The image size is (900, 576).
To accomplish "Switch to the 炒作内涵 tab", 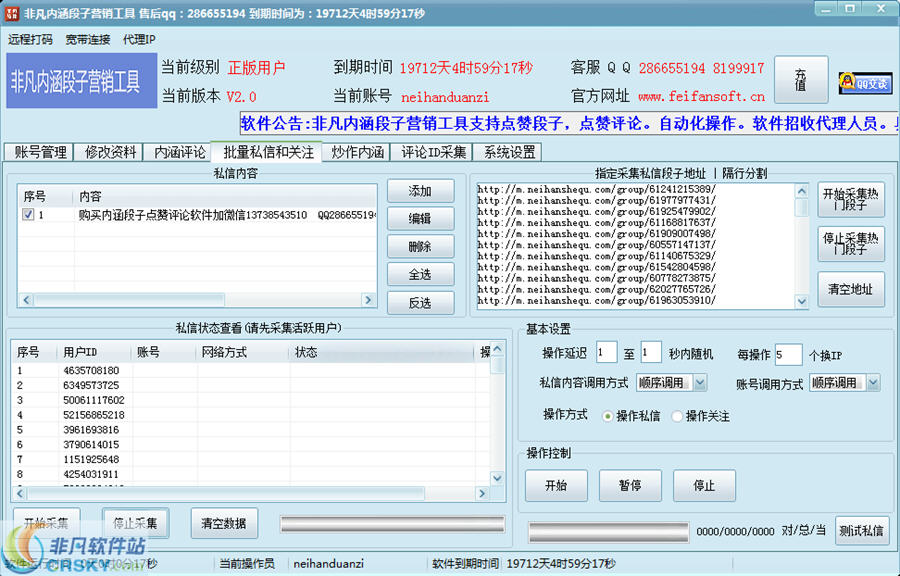I will [357, 152].
